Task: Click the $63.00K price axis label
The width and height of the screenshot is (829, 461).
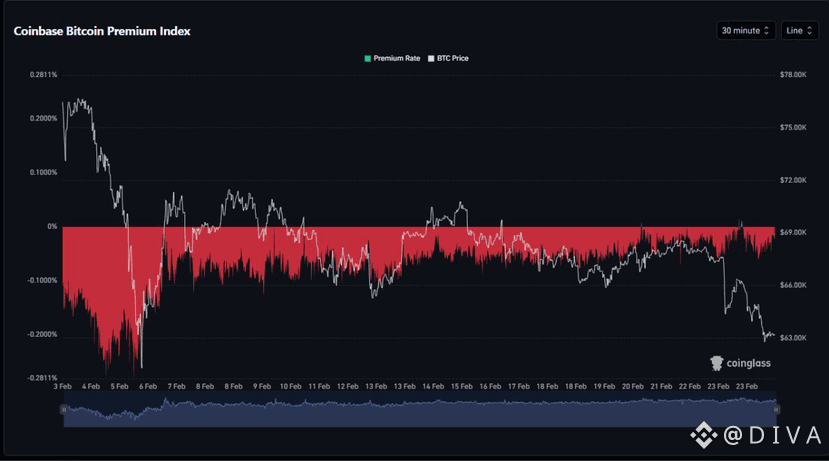Action: click(x=793, y=338)
